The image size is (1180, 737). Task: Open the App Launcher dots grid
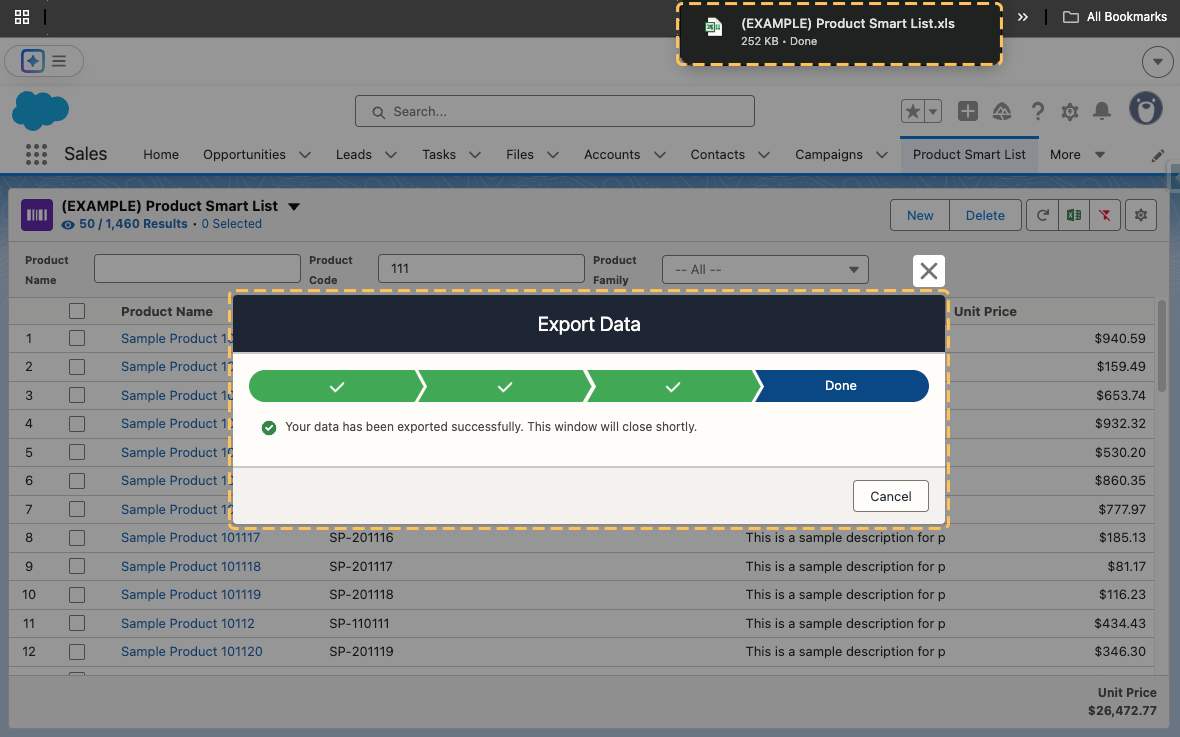(36, 154)
